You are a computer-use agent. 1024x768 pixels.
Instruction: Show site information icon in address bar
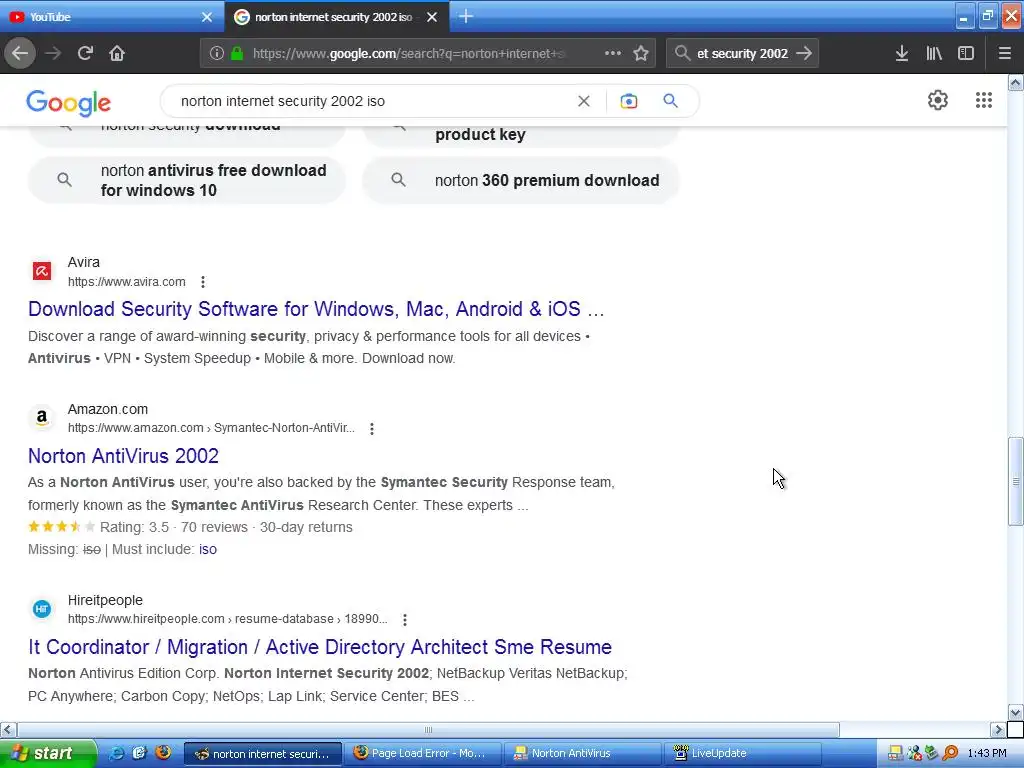click(x=217, y=54)
